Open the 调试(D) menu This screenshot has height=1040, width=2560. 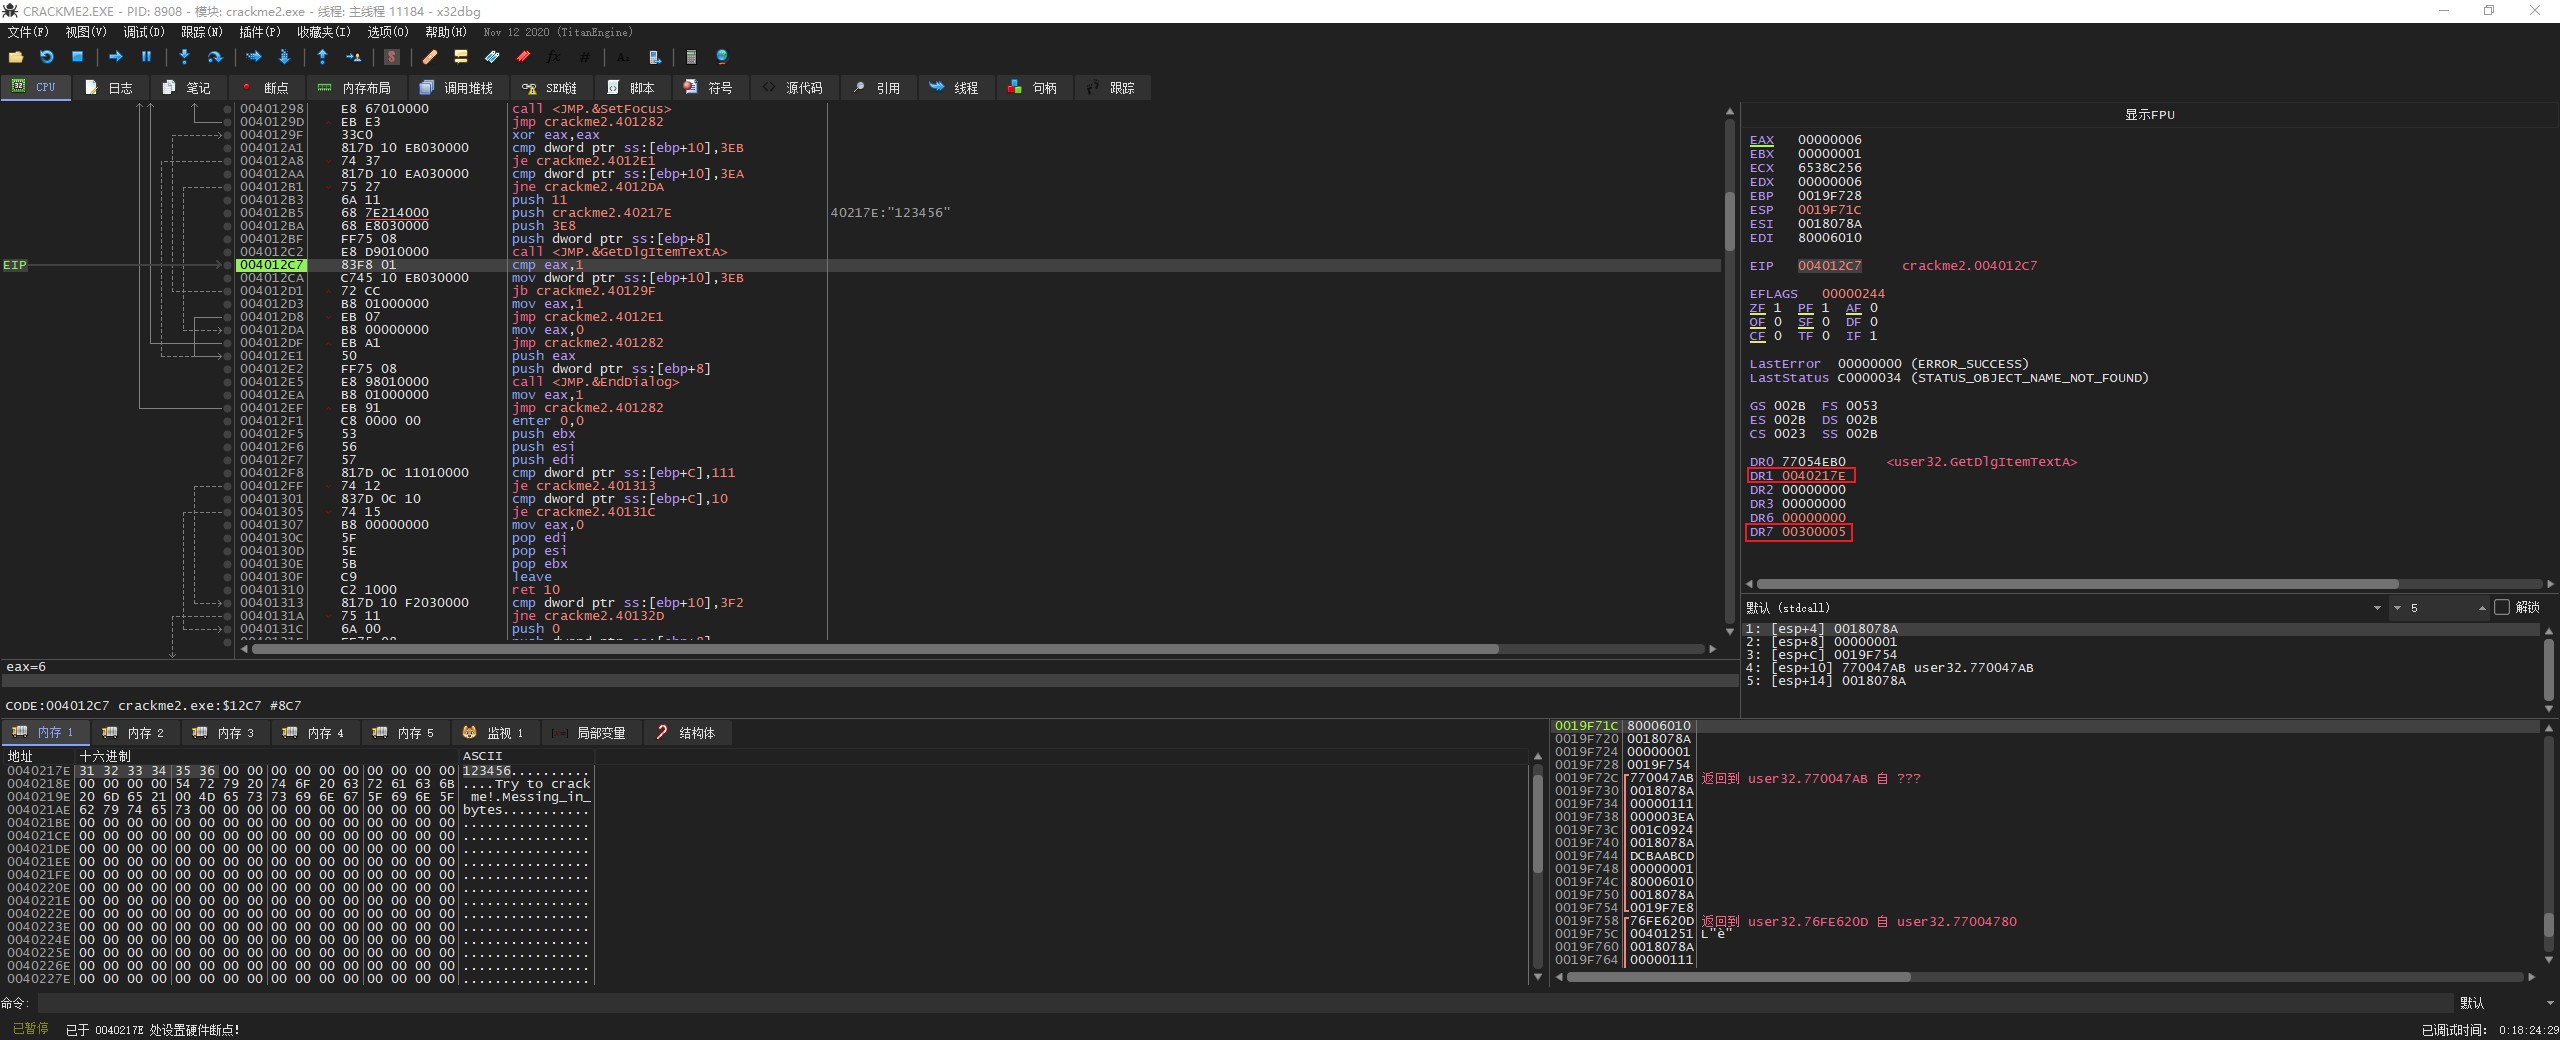[143, 32]
